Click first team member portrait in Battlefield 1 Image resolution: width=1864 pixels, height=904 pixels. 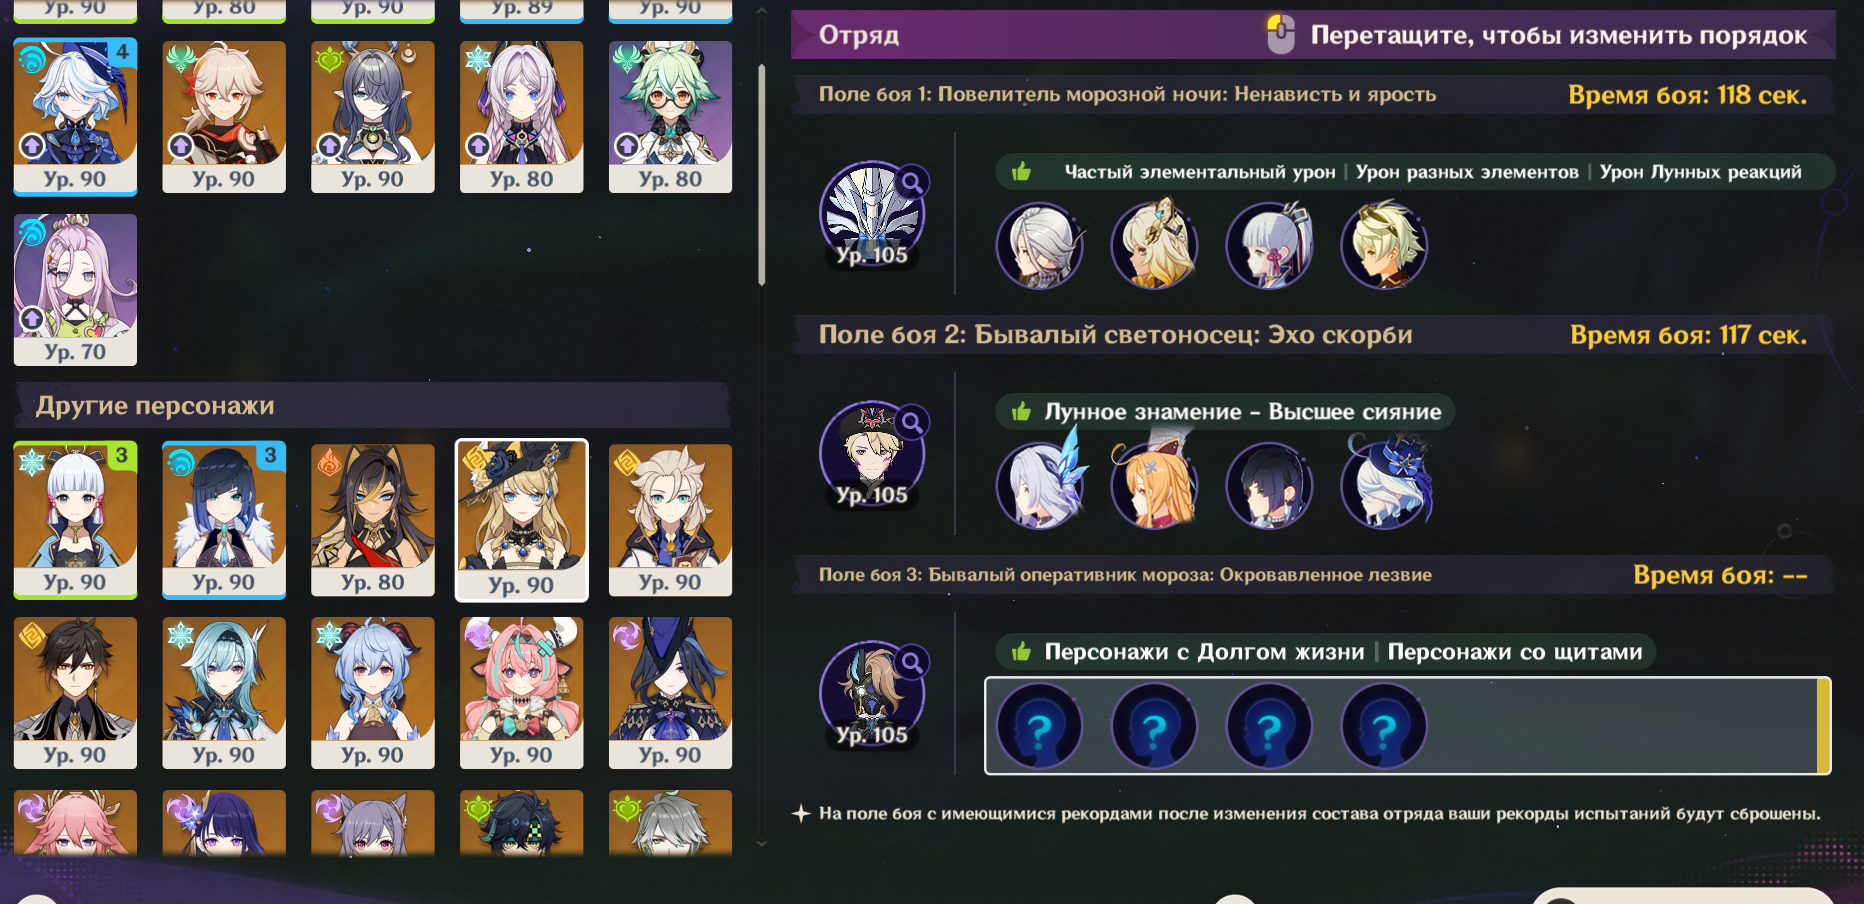1039,246
